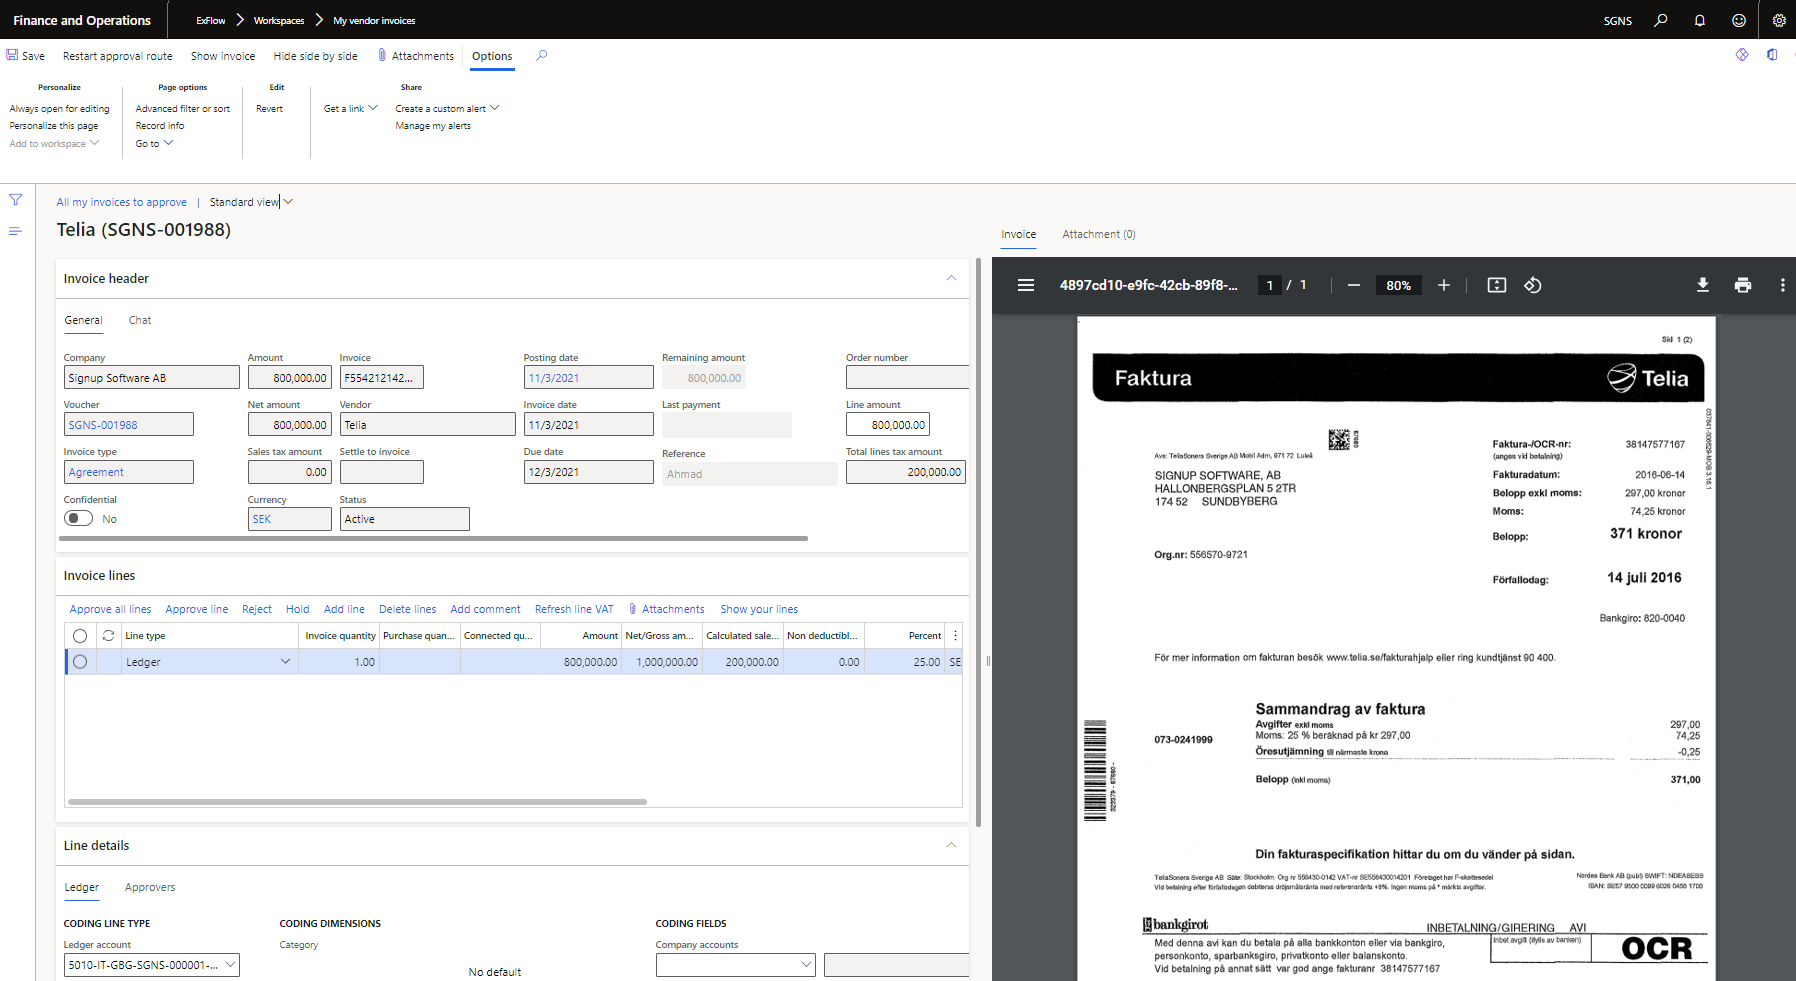Image resolution: width=1796 pixels, height=981 pixels.
Task: Click the action bar search icon
Action: [x=542, y=56]
